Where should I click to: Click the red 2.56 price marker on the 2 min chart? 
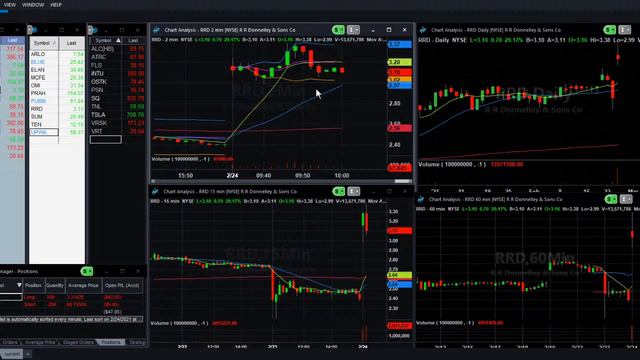[399, 128]
